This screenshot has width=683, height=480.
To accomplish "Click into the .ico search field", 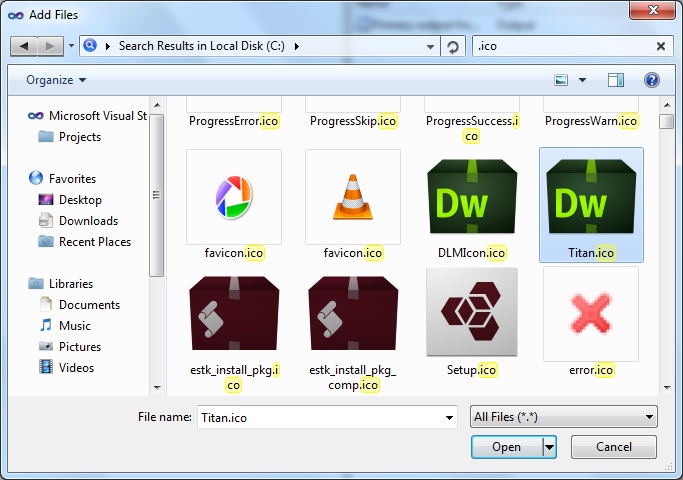I will (x=564, y=46).
